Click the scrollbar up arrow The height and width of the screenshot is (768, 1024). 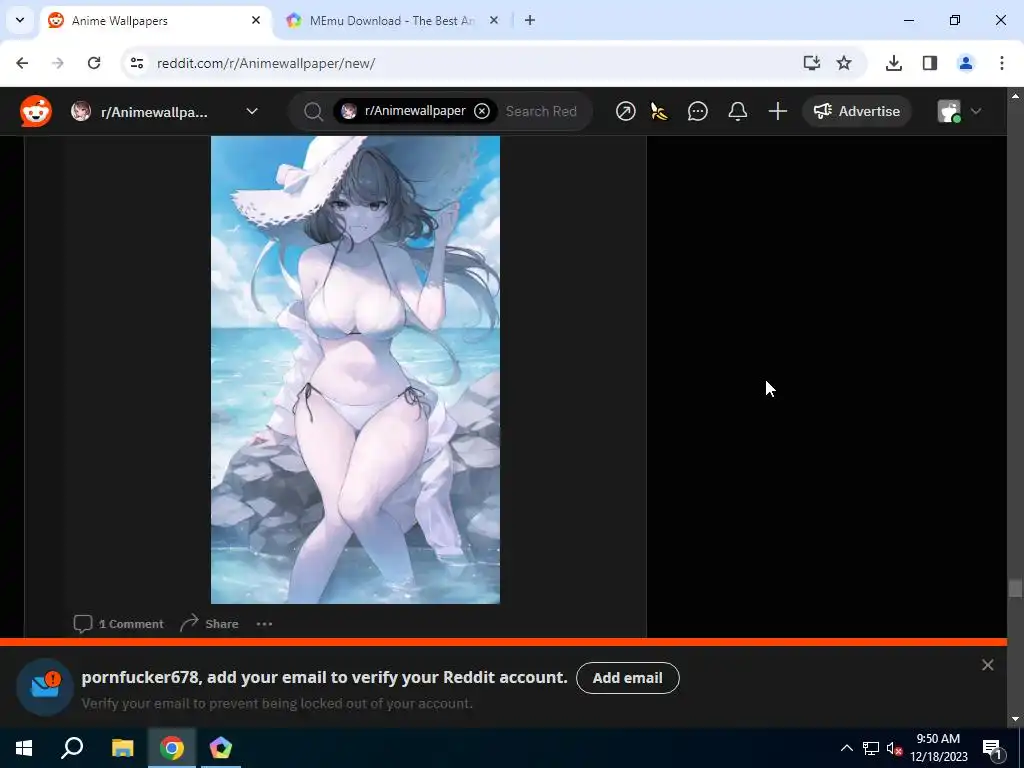[x=1014, y=95]
